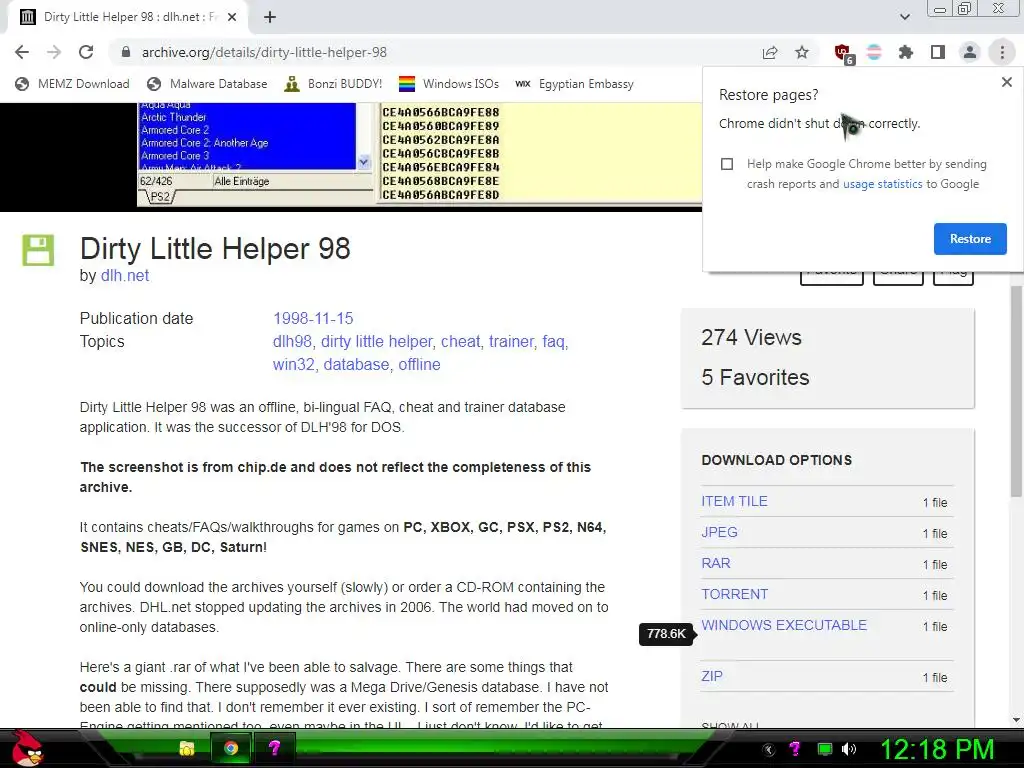This screenshot has width=1024, height=768.
Task: Open the offline topic link
Action: 419,364
